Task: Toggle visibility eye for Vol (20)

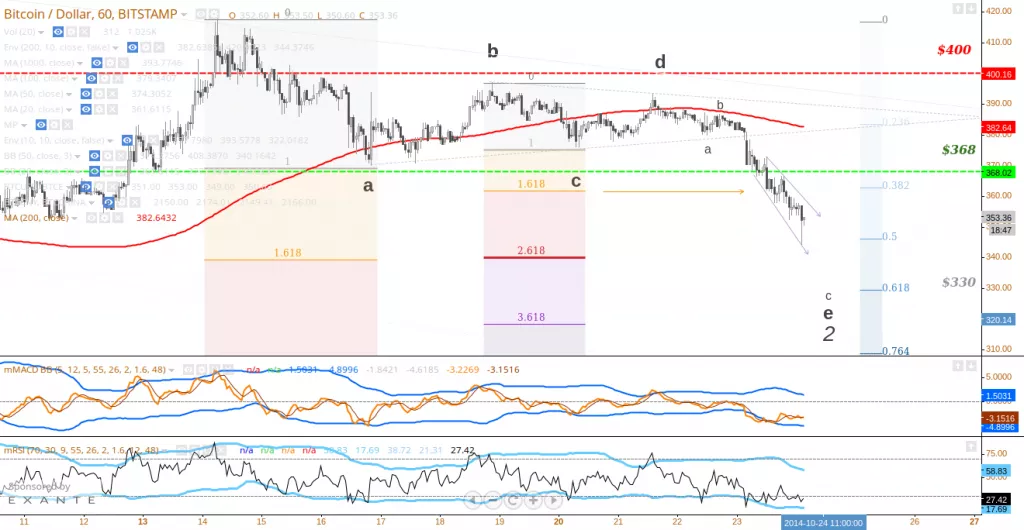Action: pyautogui.click(x=59, y=32)
